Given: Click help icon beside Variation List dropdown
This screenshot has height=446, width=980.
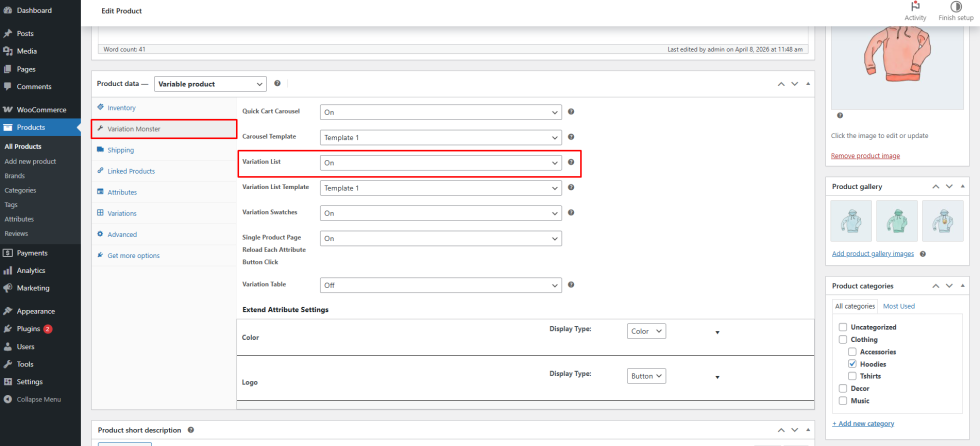Looking at the screenshot, I should point(571,162).
